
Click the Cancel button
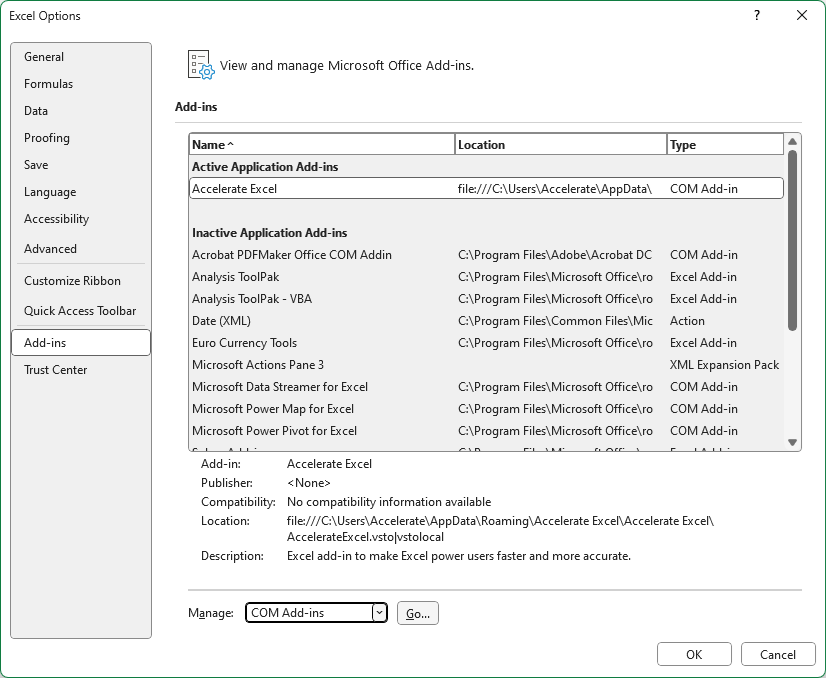(778, 654)
